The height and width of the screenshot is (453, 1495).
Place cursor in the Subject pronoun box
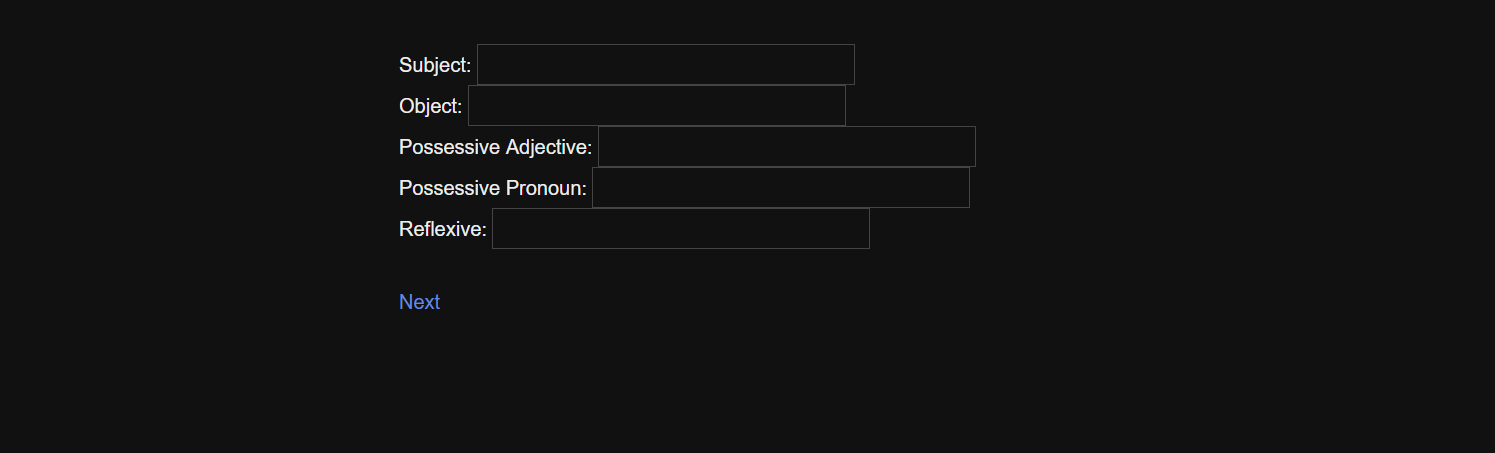pos(665,65)
